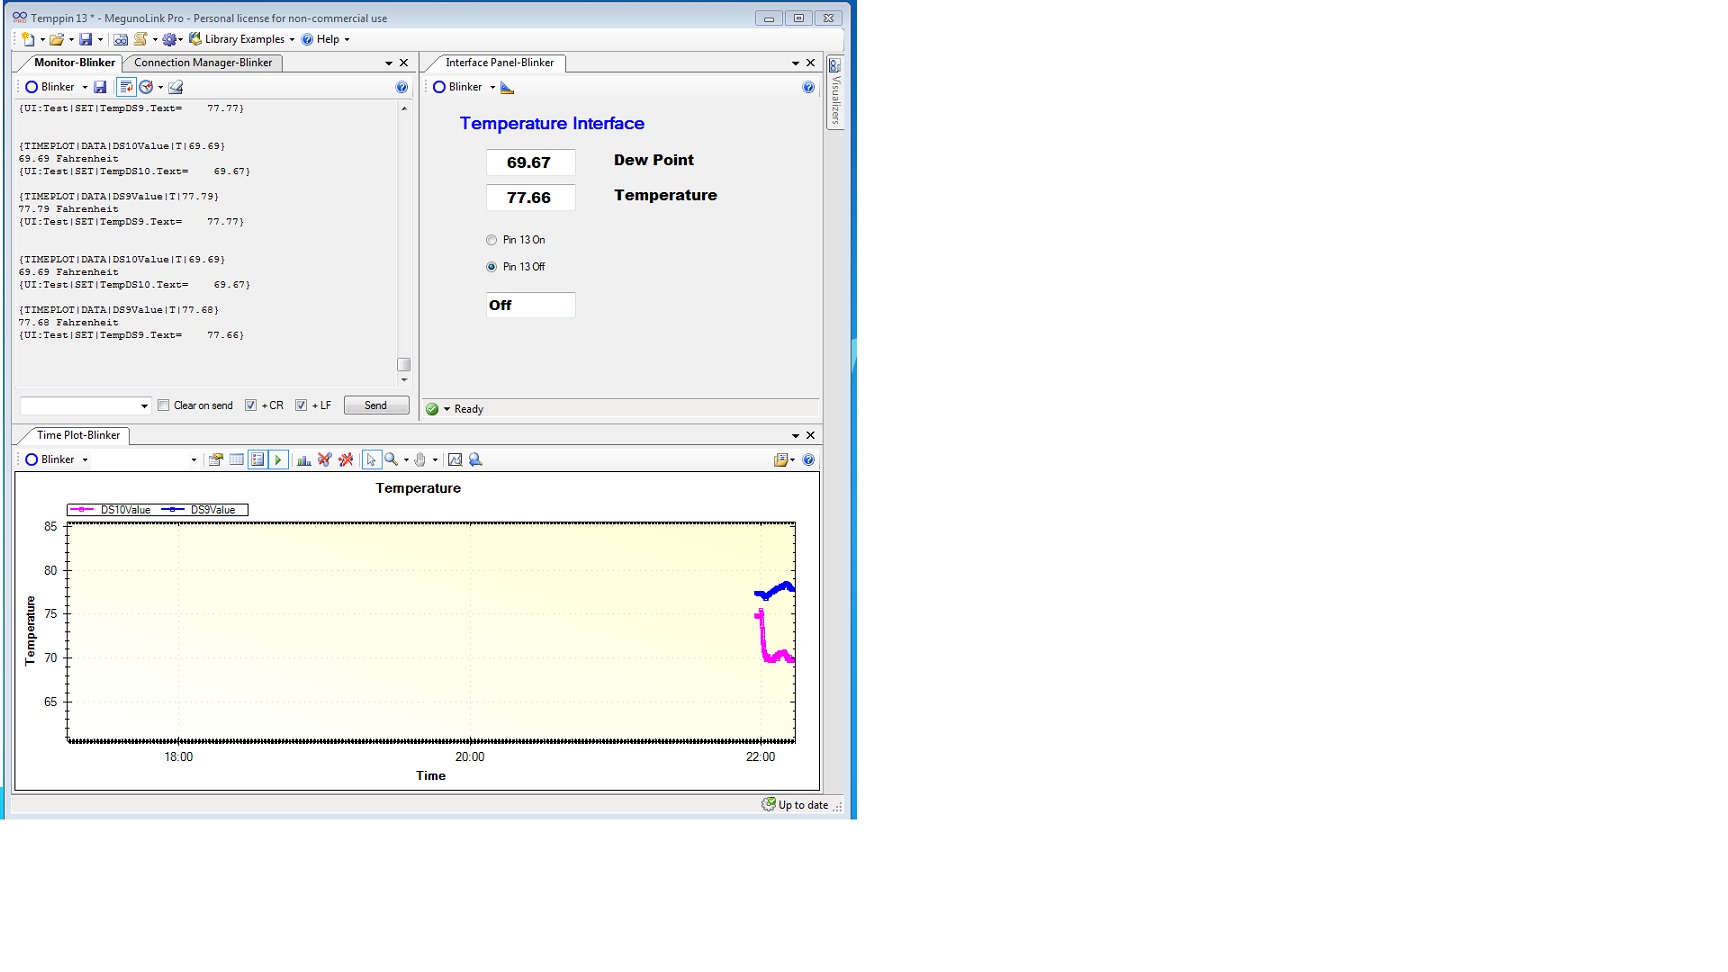Open the interface designer icon beside Blinker

pos(507,88)
